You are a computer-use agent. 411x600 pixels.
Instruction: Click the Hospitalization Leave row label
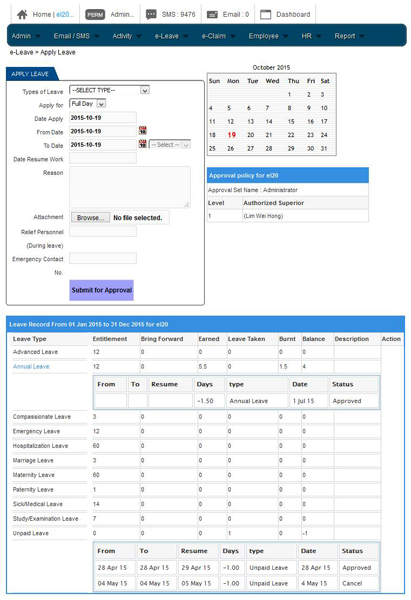point(40,446)
